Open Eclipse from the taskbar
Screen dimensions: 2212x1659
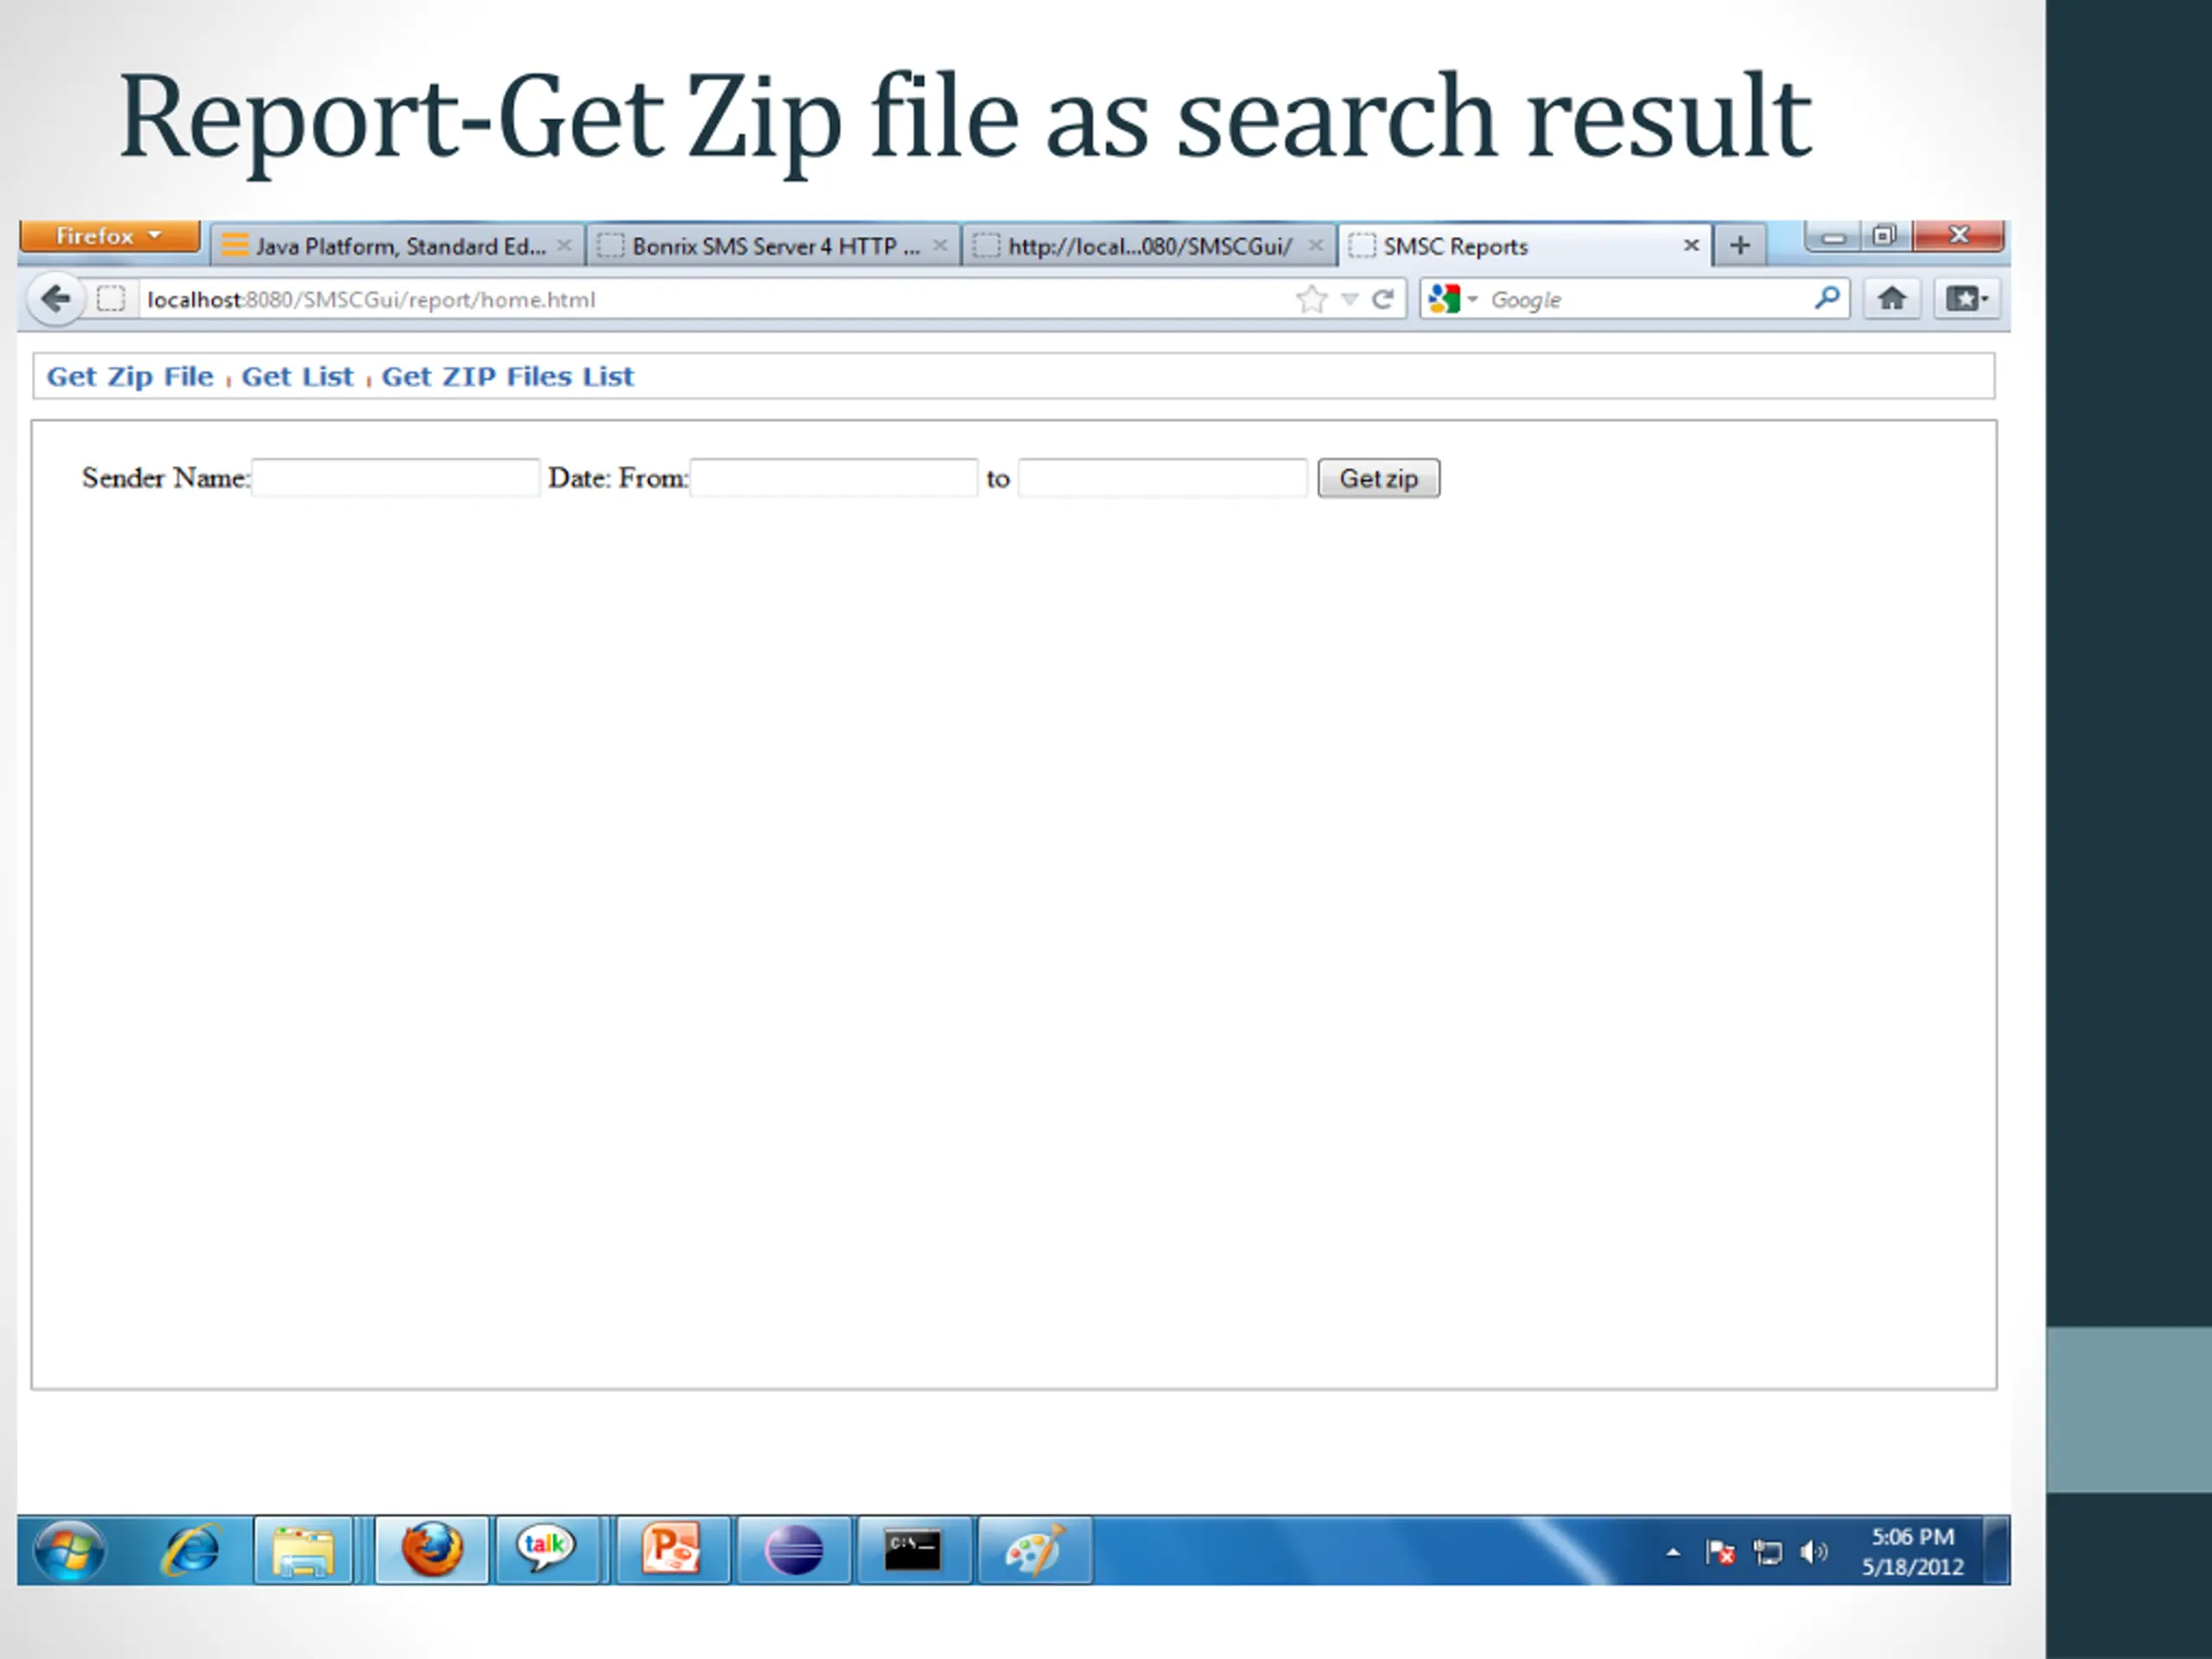[x=794, y=1551]
